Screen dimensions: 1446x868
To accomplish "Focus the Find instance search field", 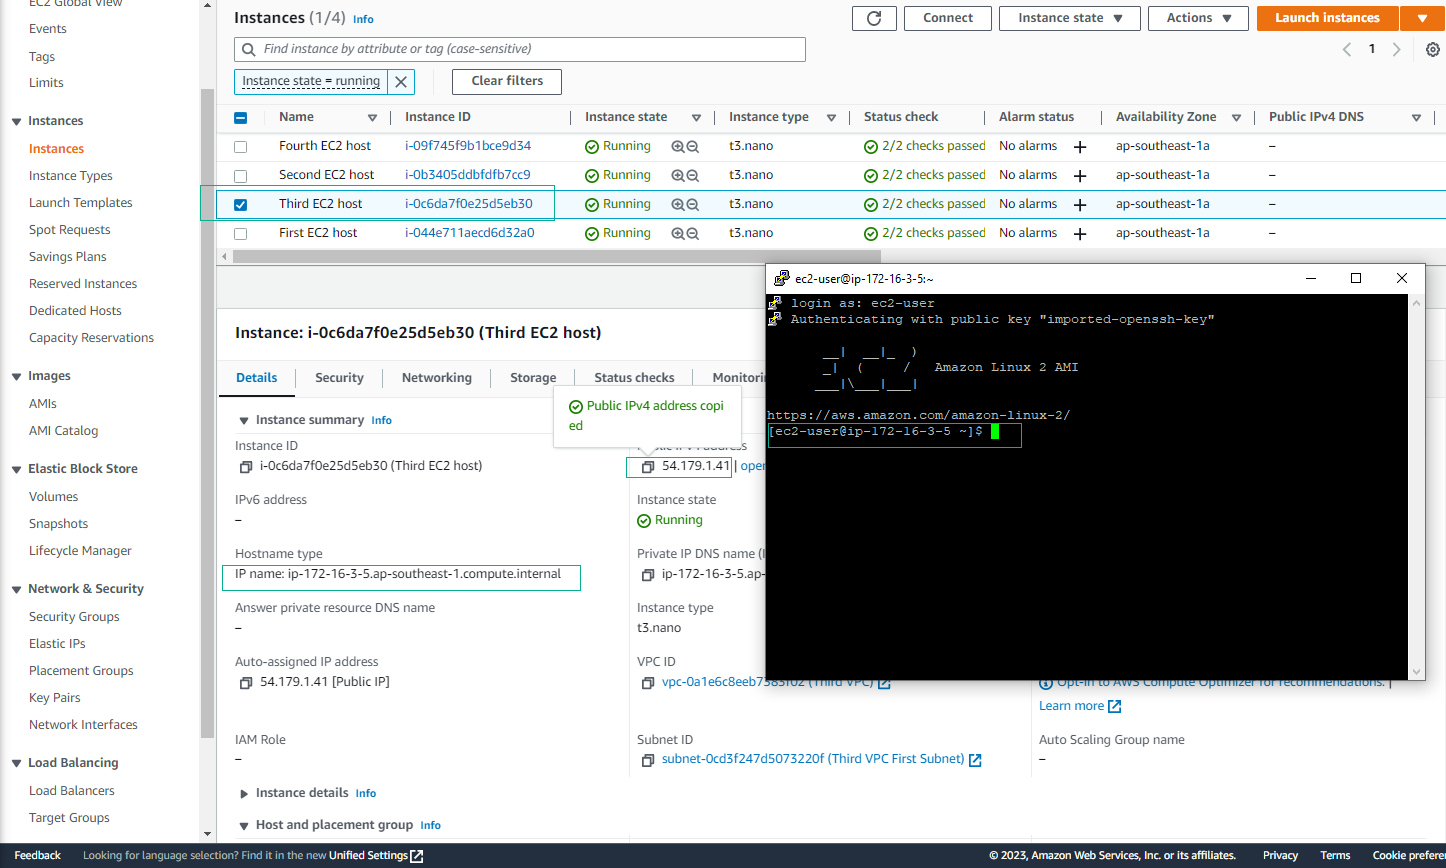I will tap(520, 49).
